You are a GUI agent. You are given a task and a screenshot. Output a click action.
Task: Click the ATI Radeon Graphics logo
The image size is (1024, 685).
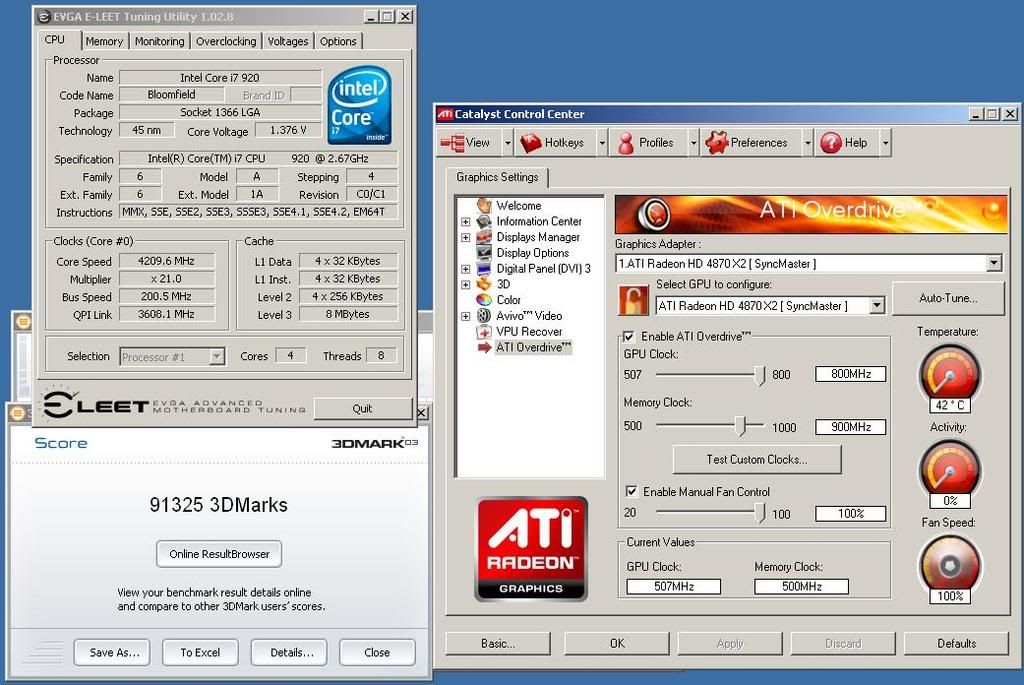coord(531,549)
